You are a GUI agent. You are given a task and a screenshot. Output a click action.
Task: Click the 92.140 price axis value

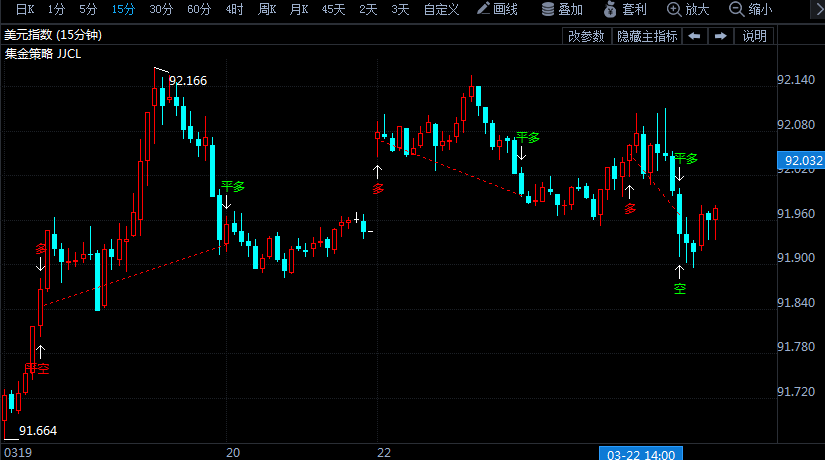(796, 79)
